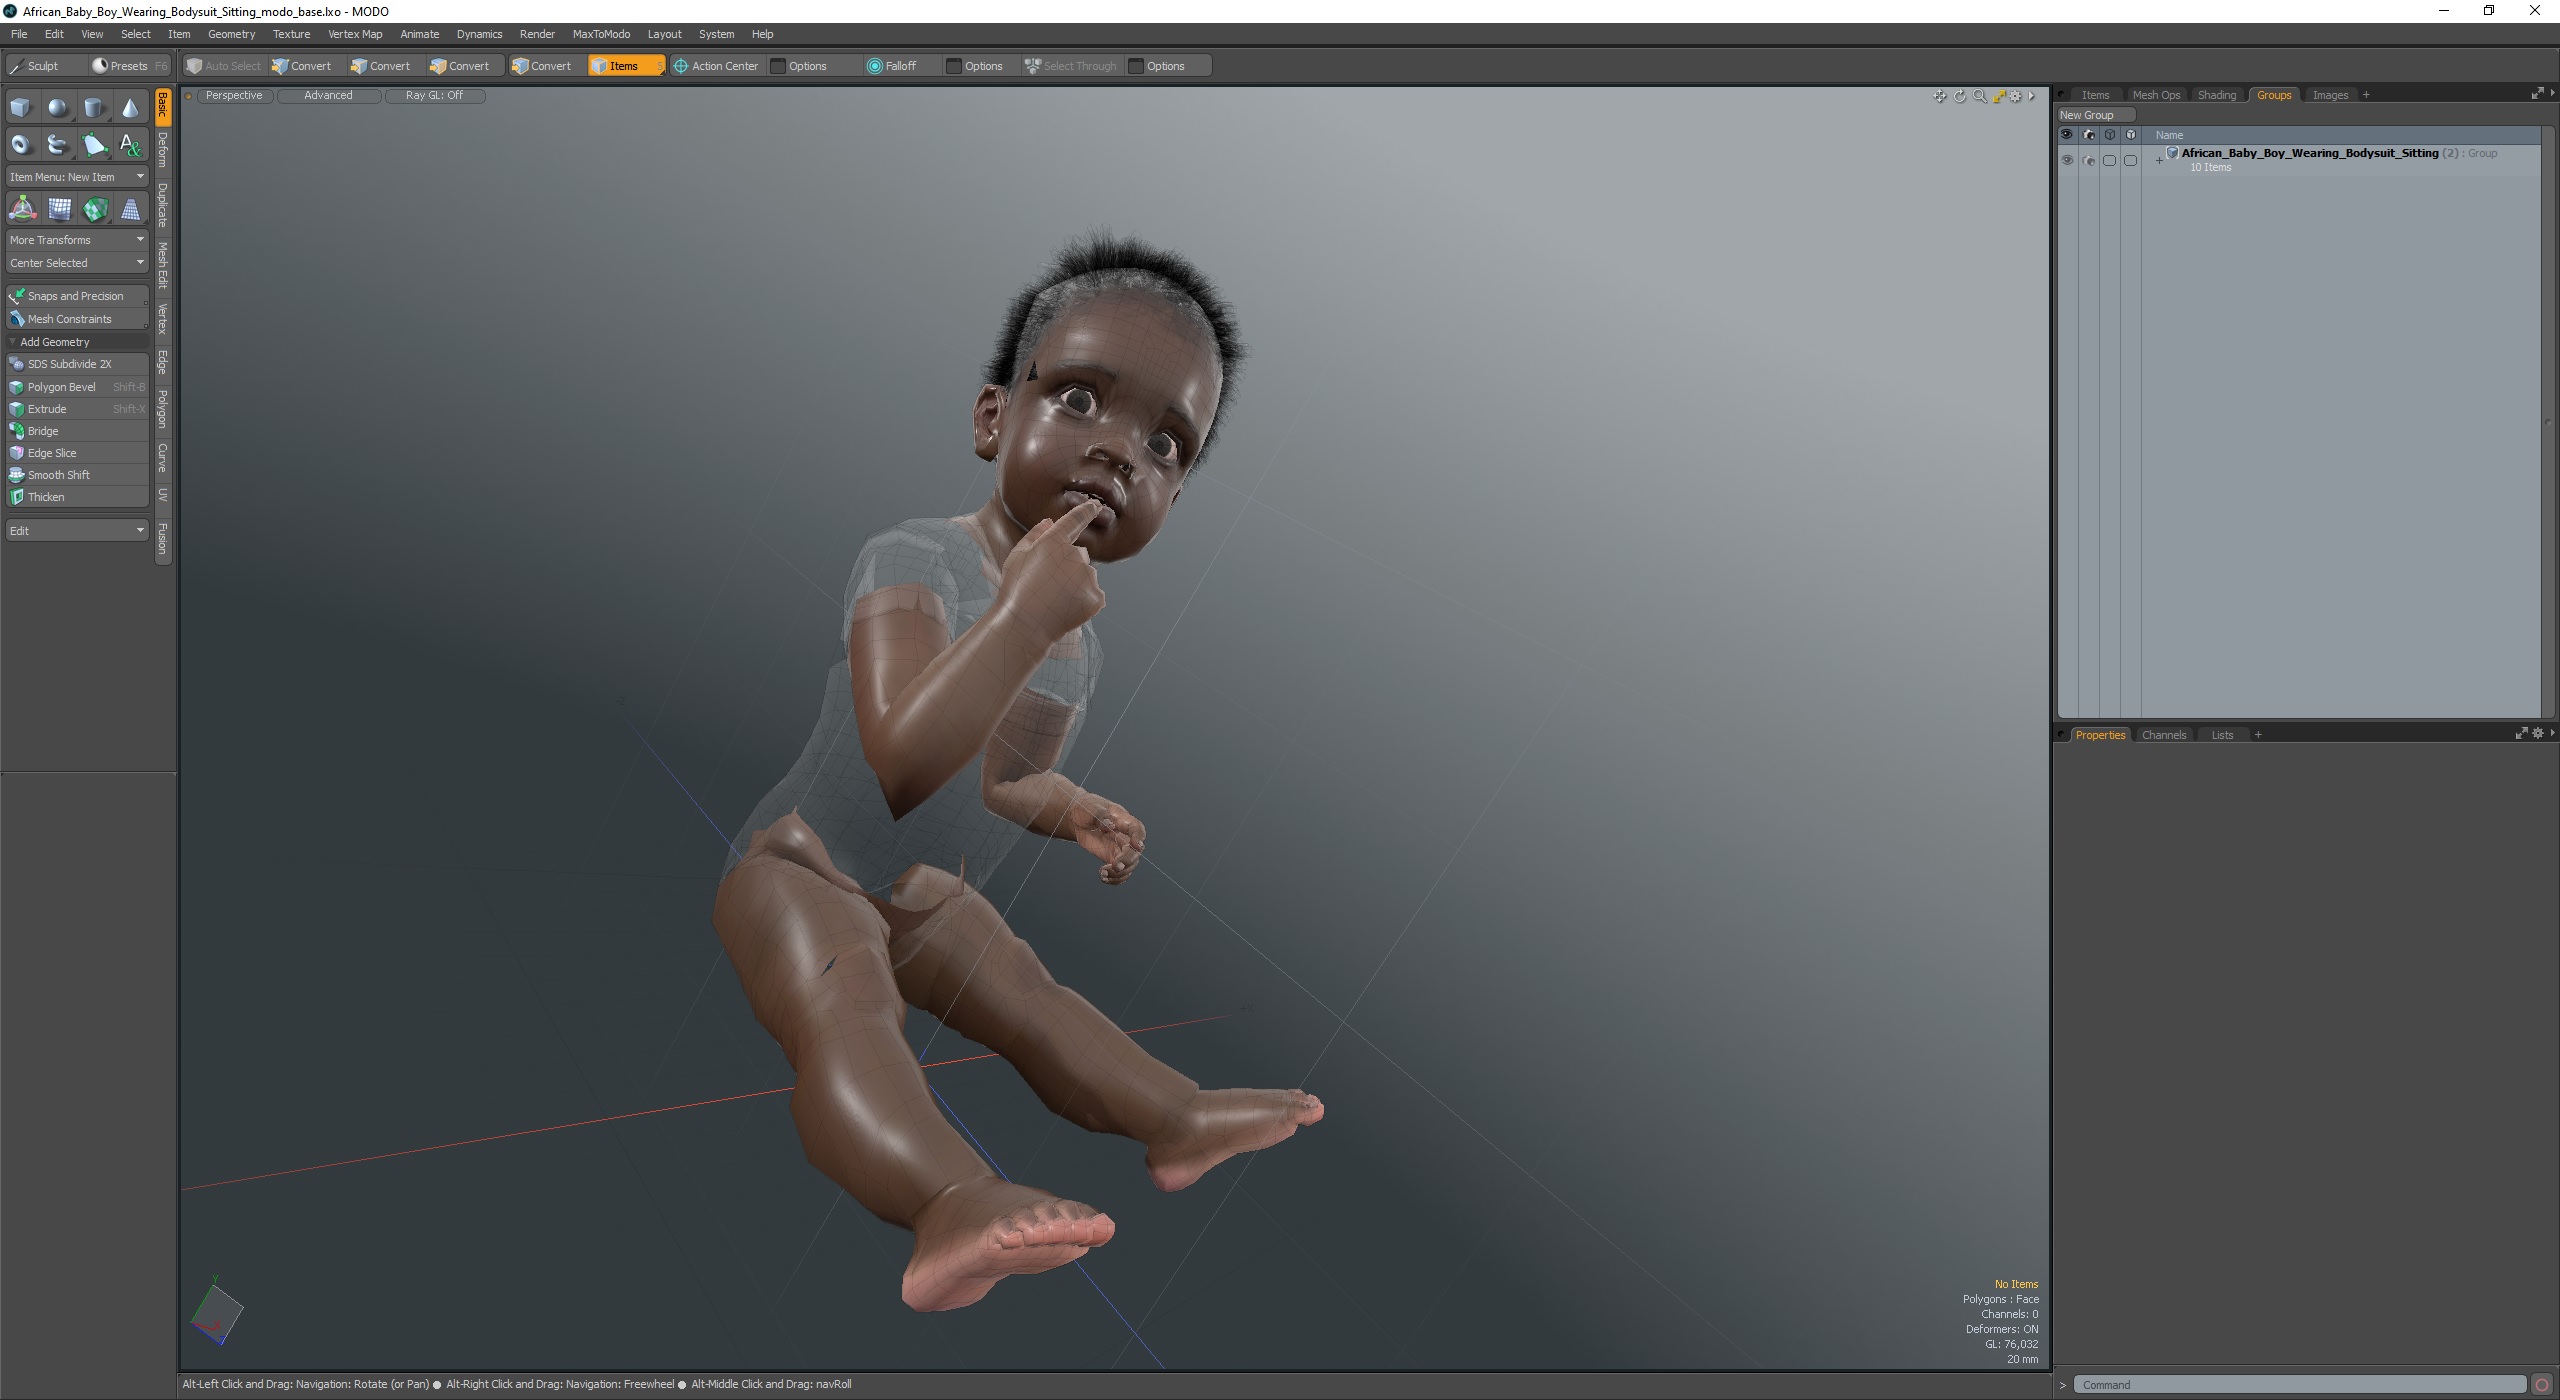The image size is (2560, 1400).
Task: Open the Vertex Map menu
Action: point(354,34)
